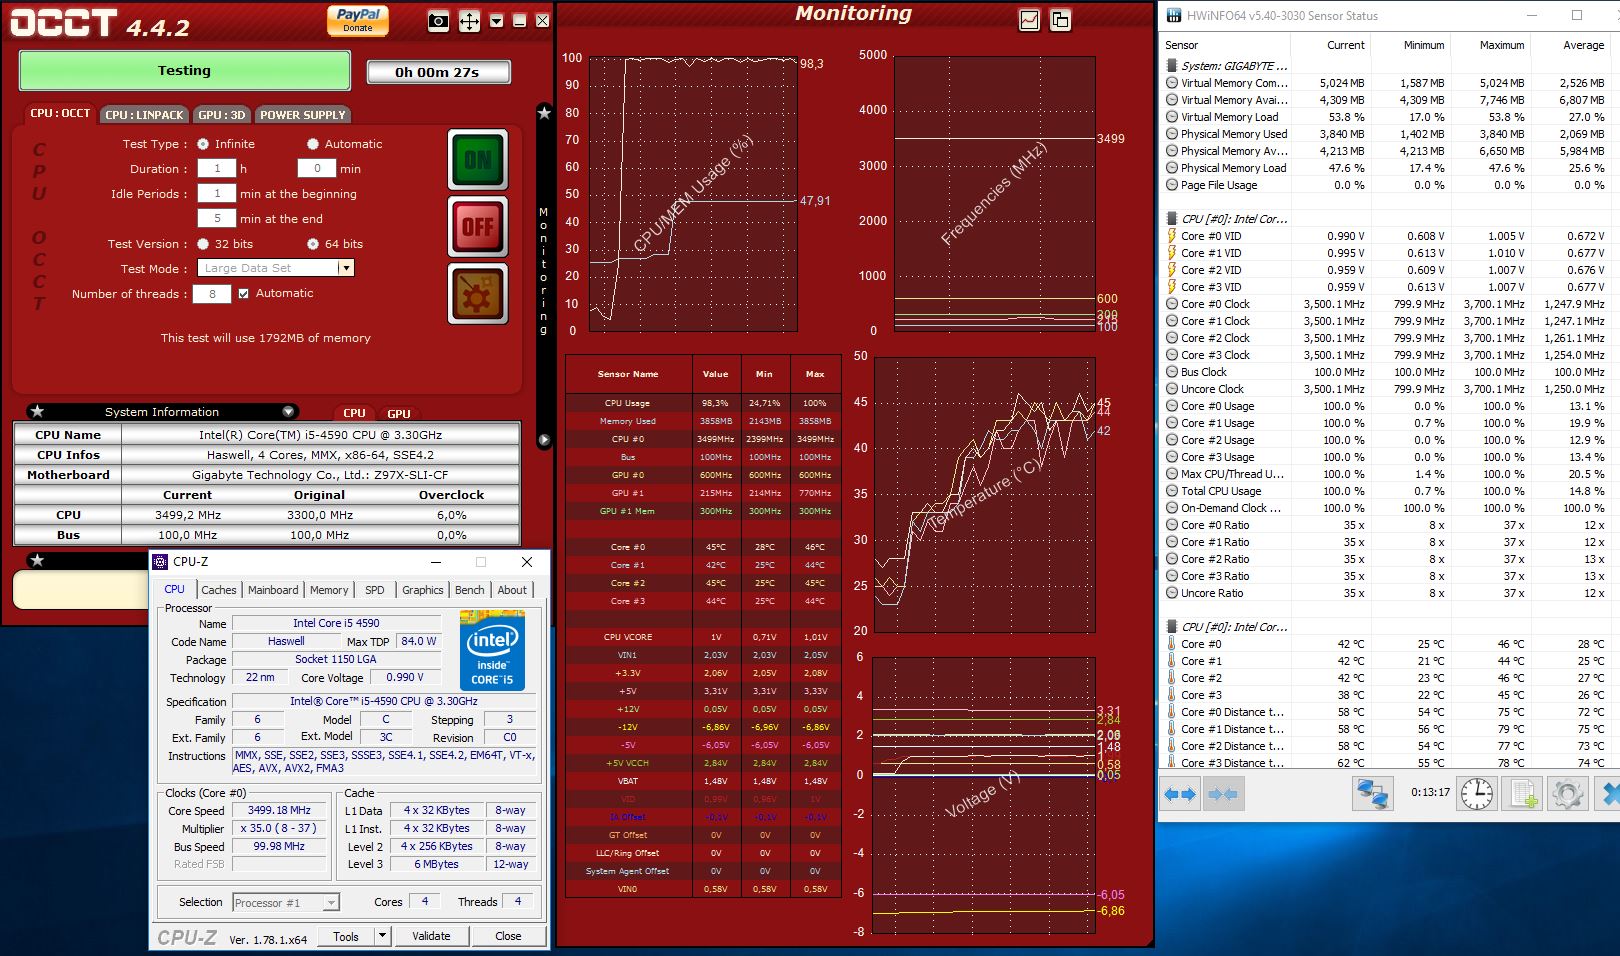Select Infinite test type
Image resolution: width=1620 pixels, height=956 pixels.
(203, 144)
